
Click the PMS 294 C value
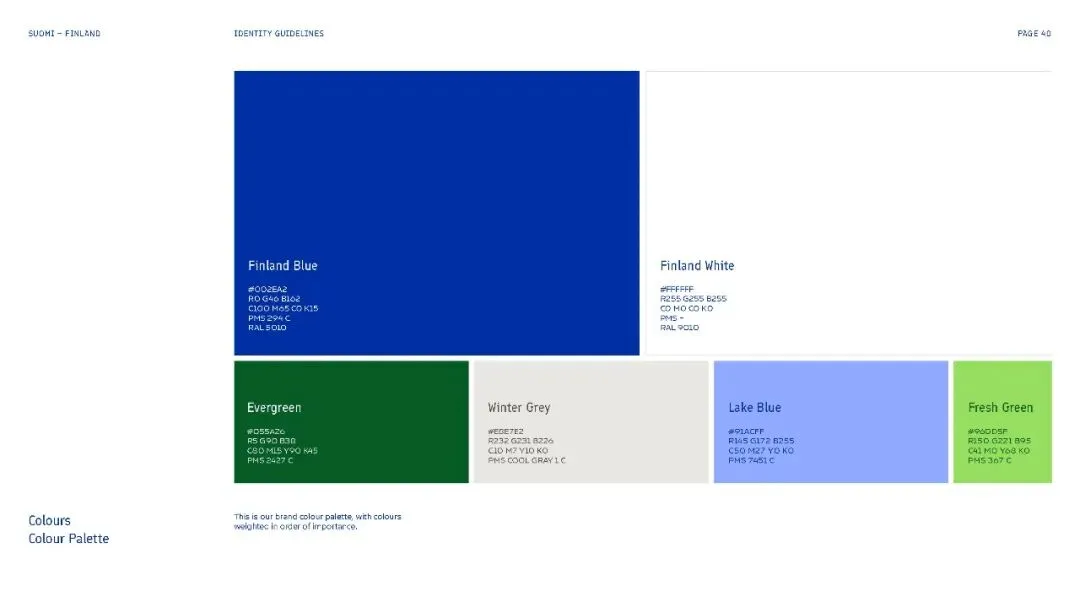click(x=269, y=318)
